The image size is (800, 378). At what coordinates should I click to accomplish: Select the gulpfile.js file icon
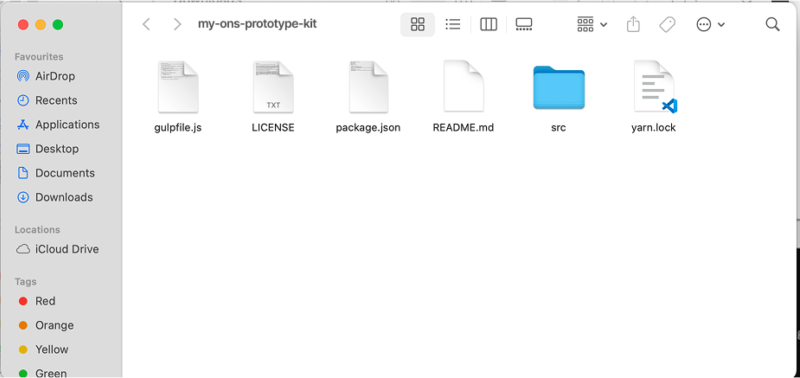(178, 87)
